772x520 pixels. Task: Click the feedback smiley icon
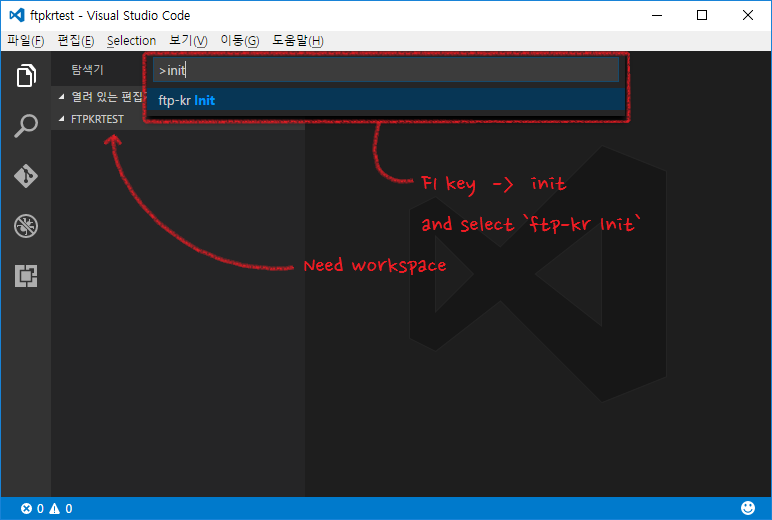pyautogui.click(x=748, y=508)
